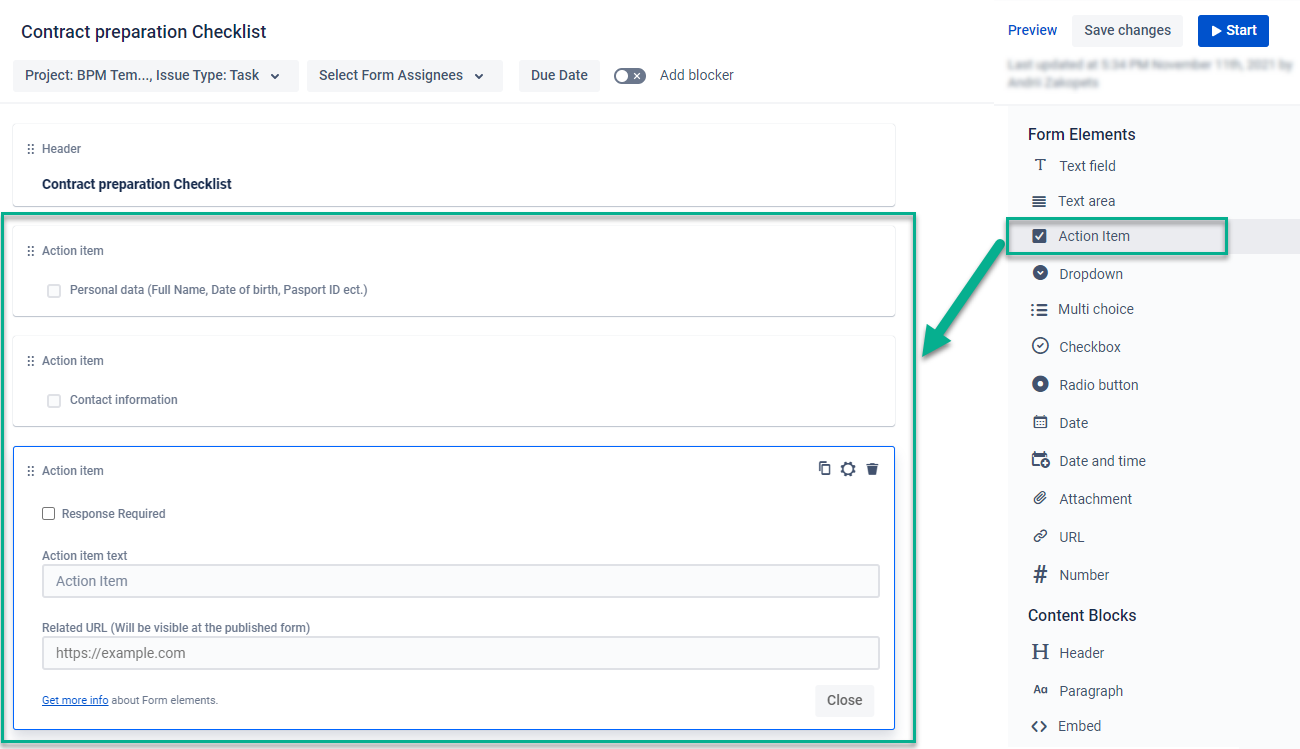Select the Radio button form element
1300x749 pixels.
[x=1098, y=384]
